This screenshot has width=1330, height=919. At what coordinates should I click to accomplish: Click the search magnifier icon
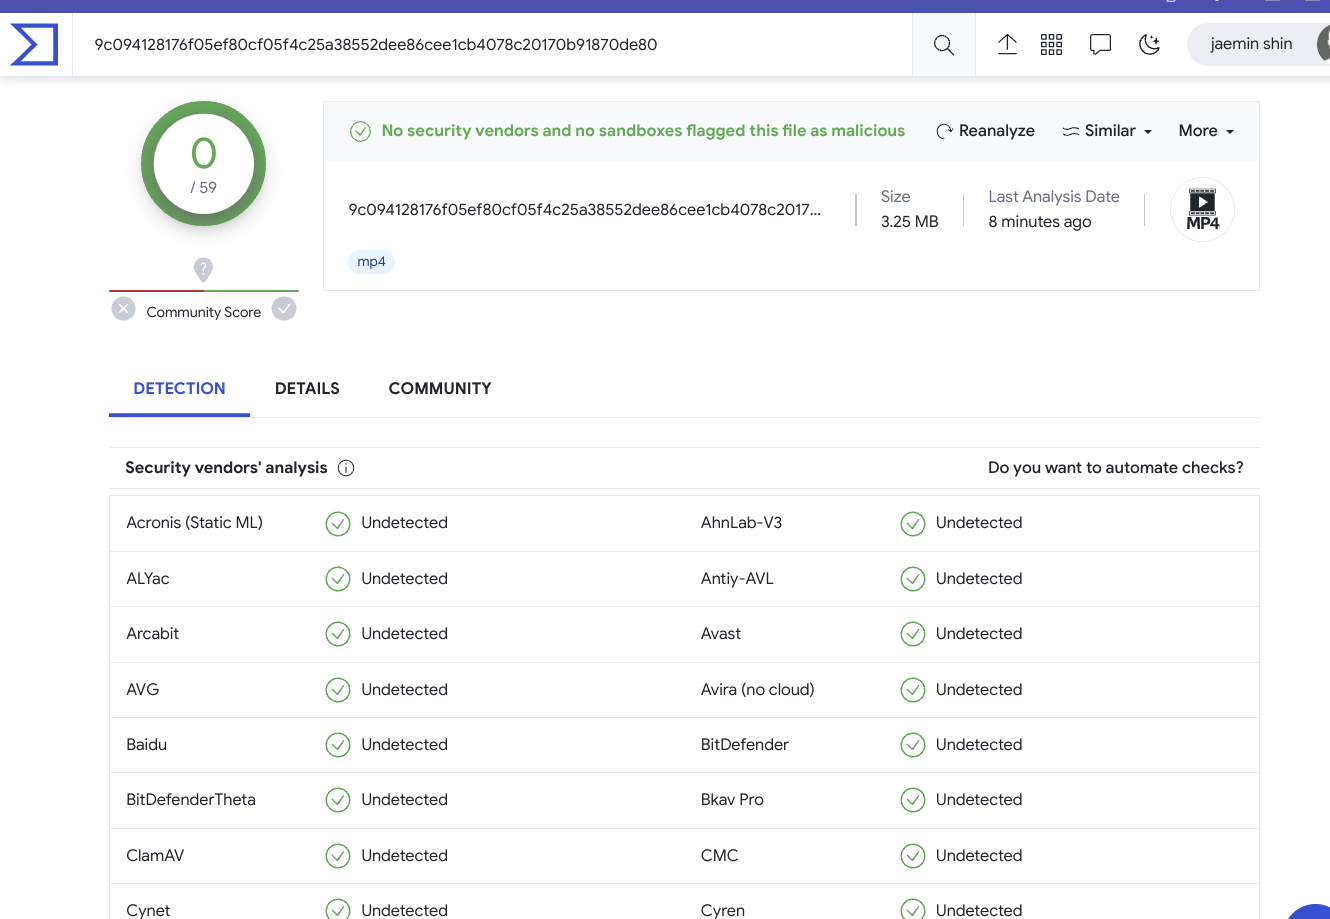(943, 45)
